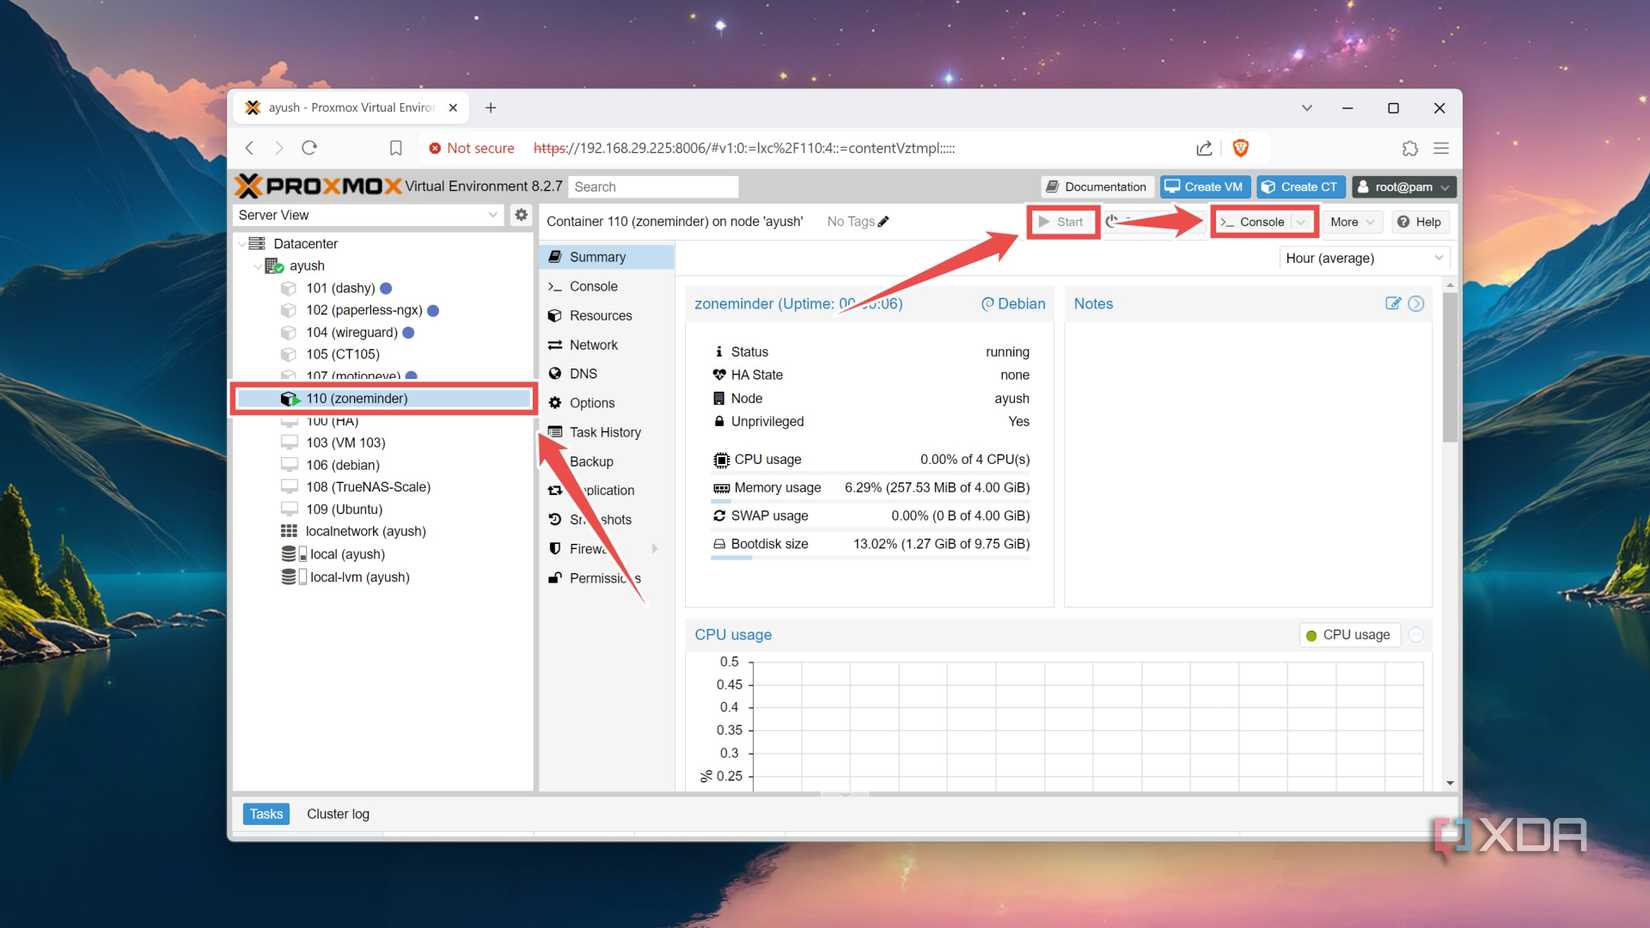Open the Options section
1650x928 pixels.
click(x=607, y=403)
